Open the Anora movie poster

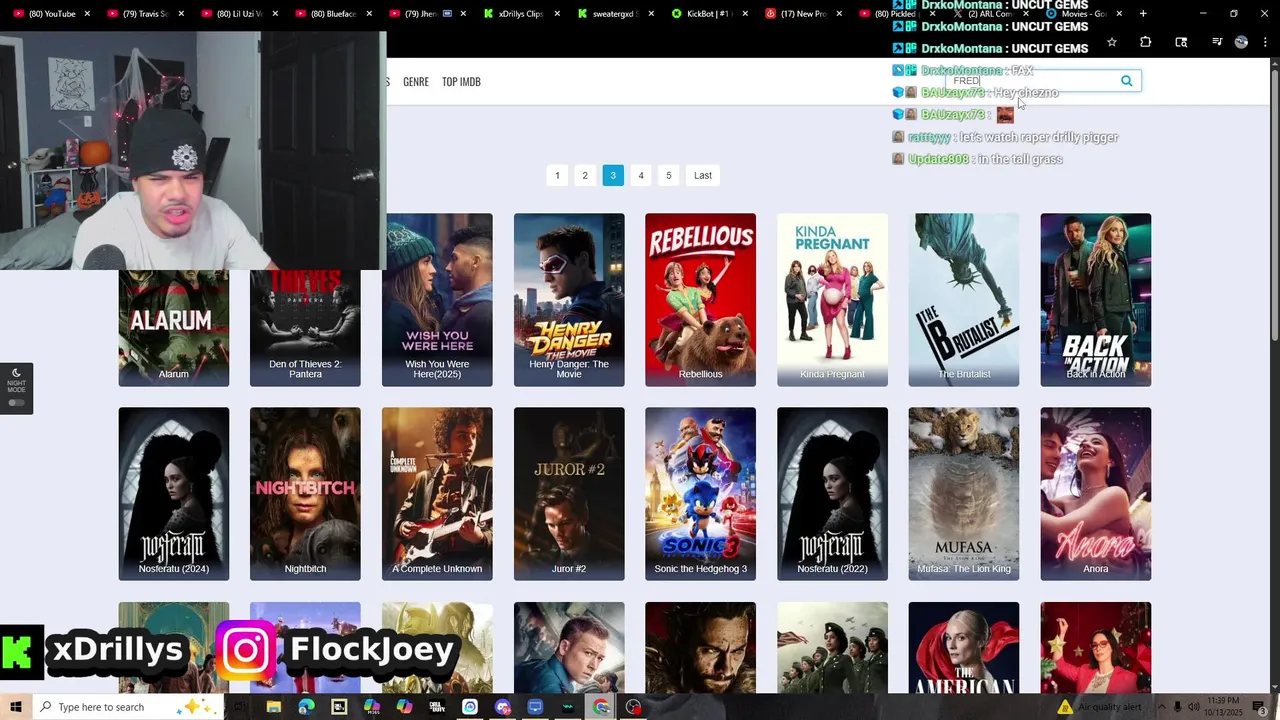[1096, 494]
